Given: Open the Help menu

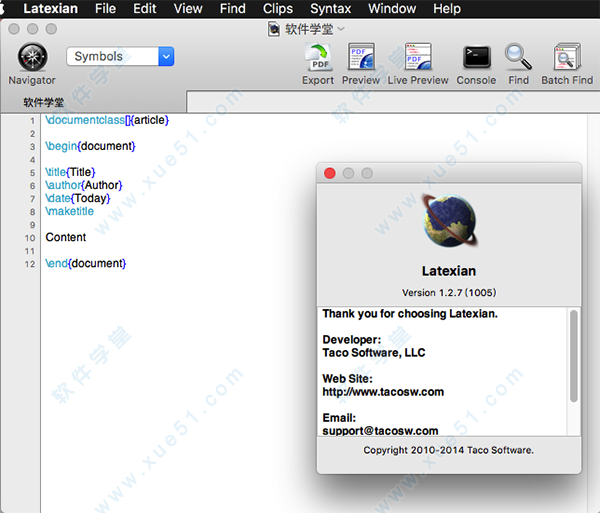Looking at the screenshot, I should click(x=447, y=8).
